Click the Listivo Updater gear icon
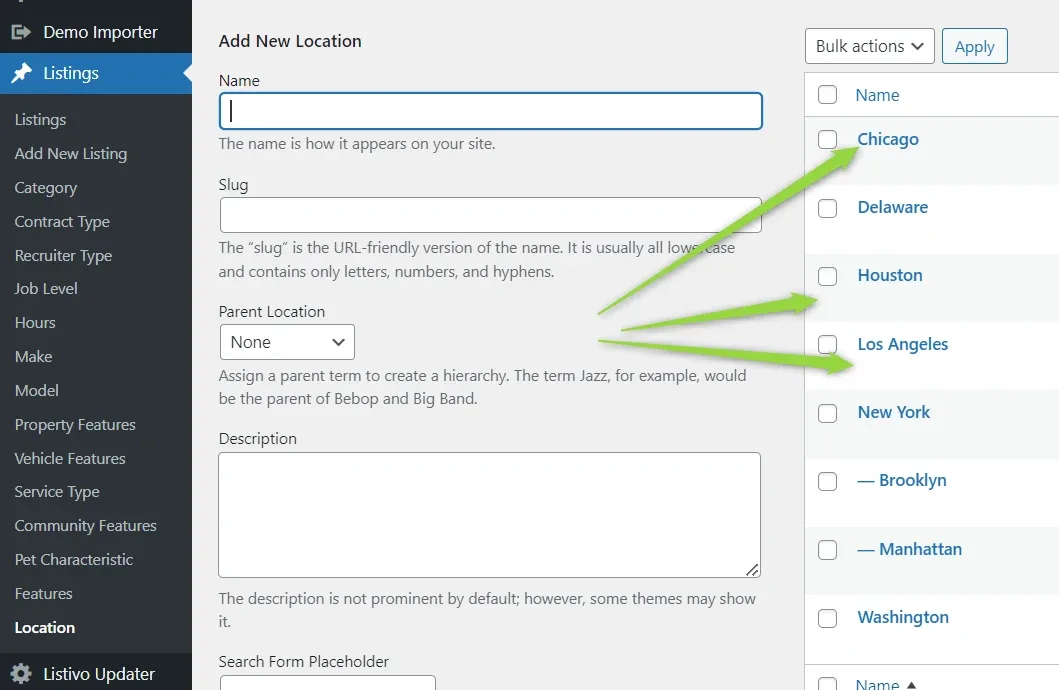Screen dimensions: 1059x690 point(21,674)
